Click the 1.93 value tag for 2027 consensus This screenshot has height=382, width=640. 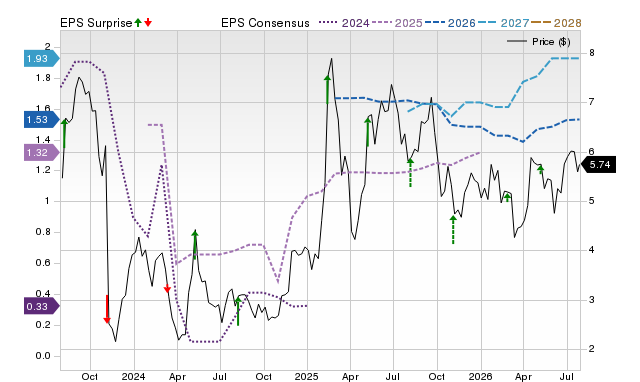click(x=42, y=58)
